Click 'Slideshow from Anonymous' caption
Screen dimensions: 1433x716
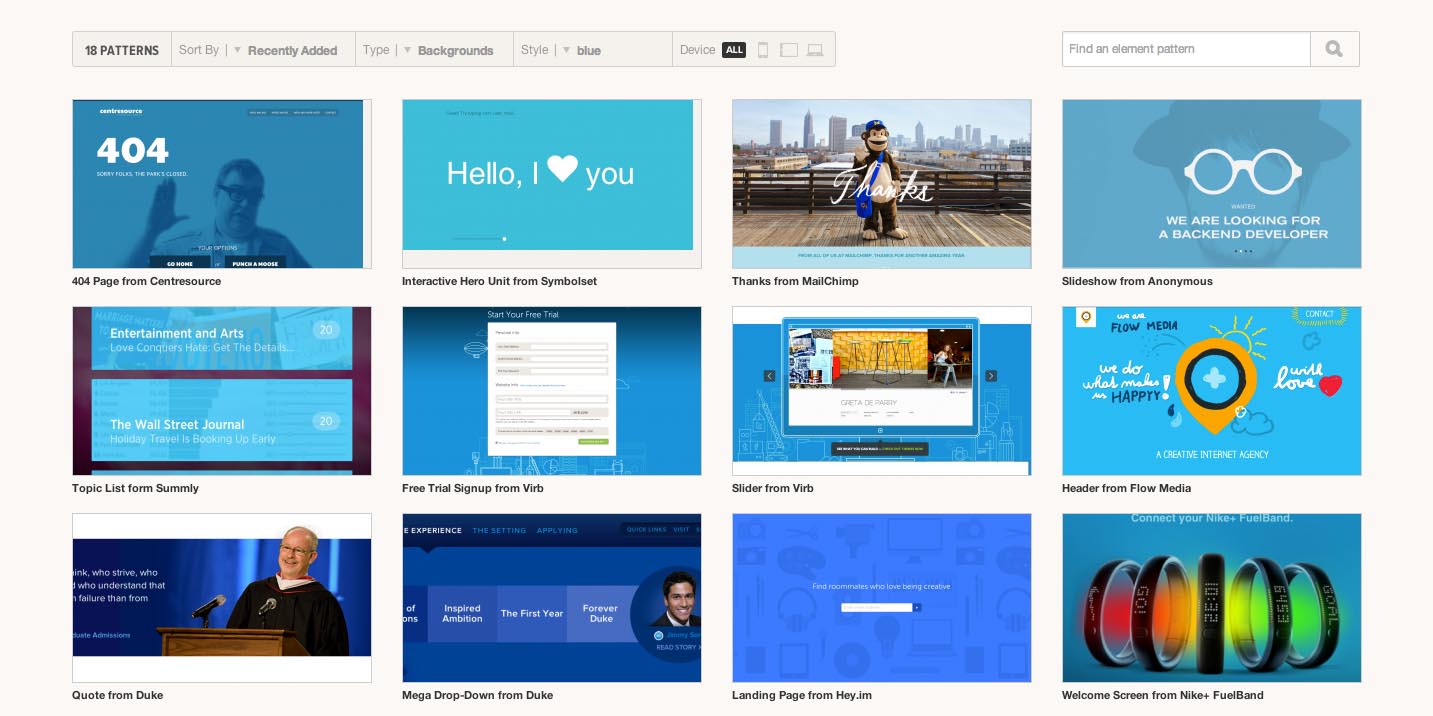1137,281
